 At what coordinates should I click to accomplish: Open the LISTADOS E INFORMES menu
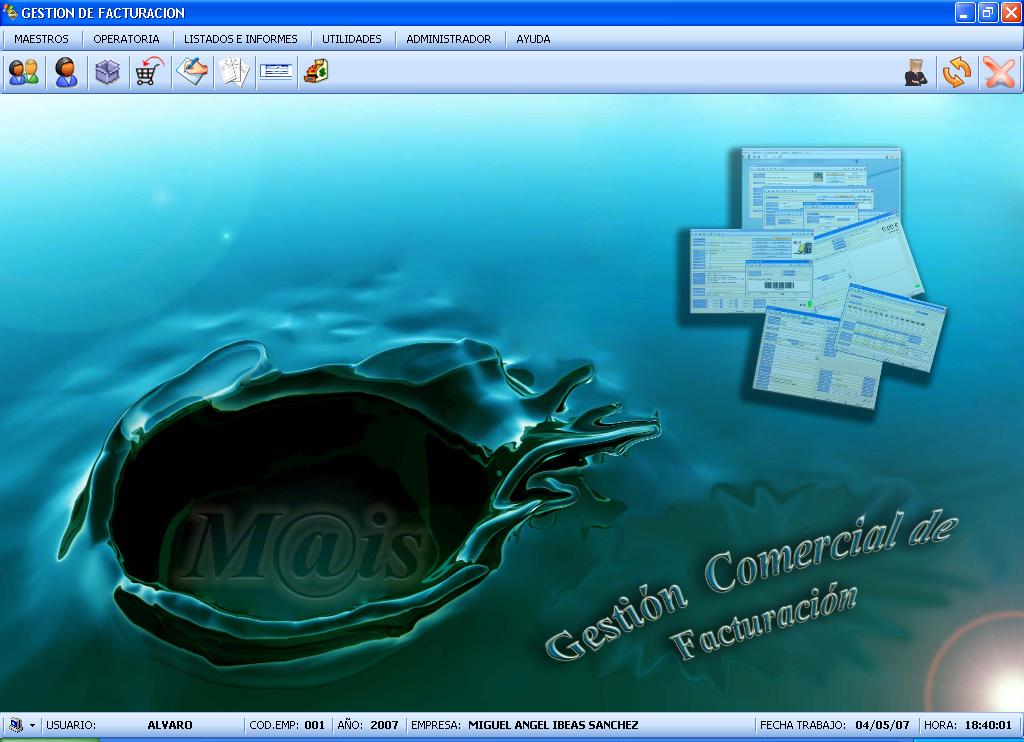pyautogui.click(x=240, y=39)
